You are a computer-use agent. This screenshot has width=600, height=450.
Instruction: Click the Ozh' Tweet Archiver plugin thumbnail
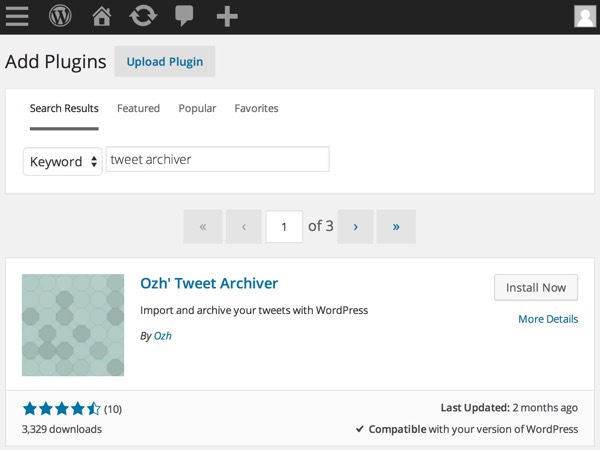tap(73, 325)
